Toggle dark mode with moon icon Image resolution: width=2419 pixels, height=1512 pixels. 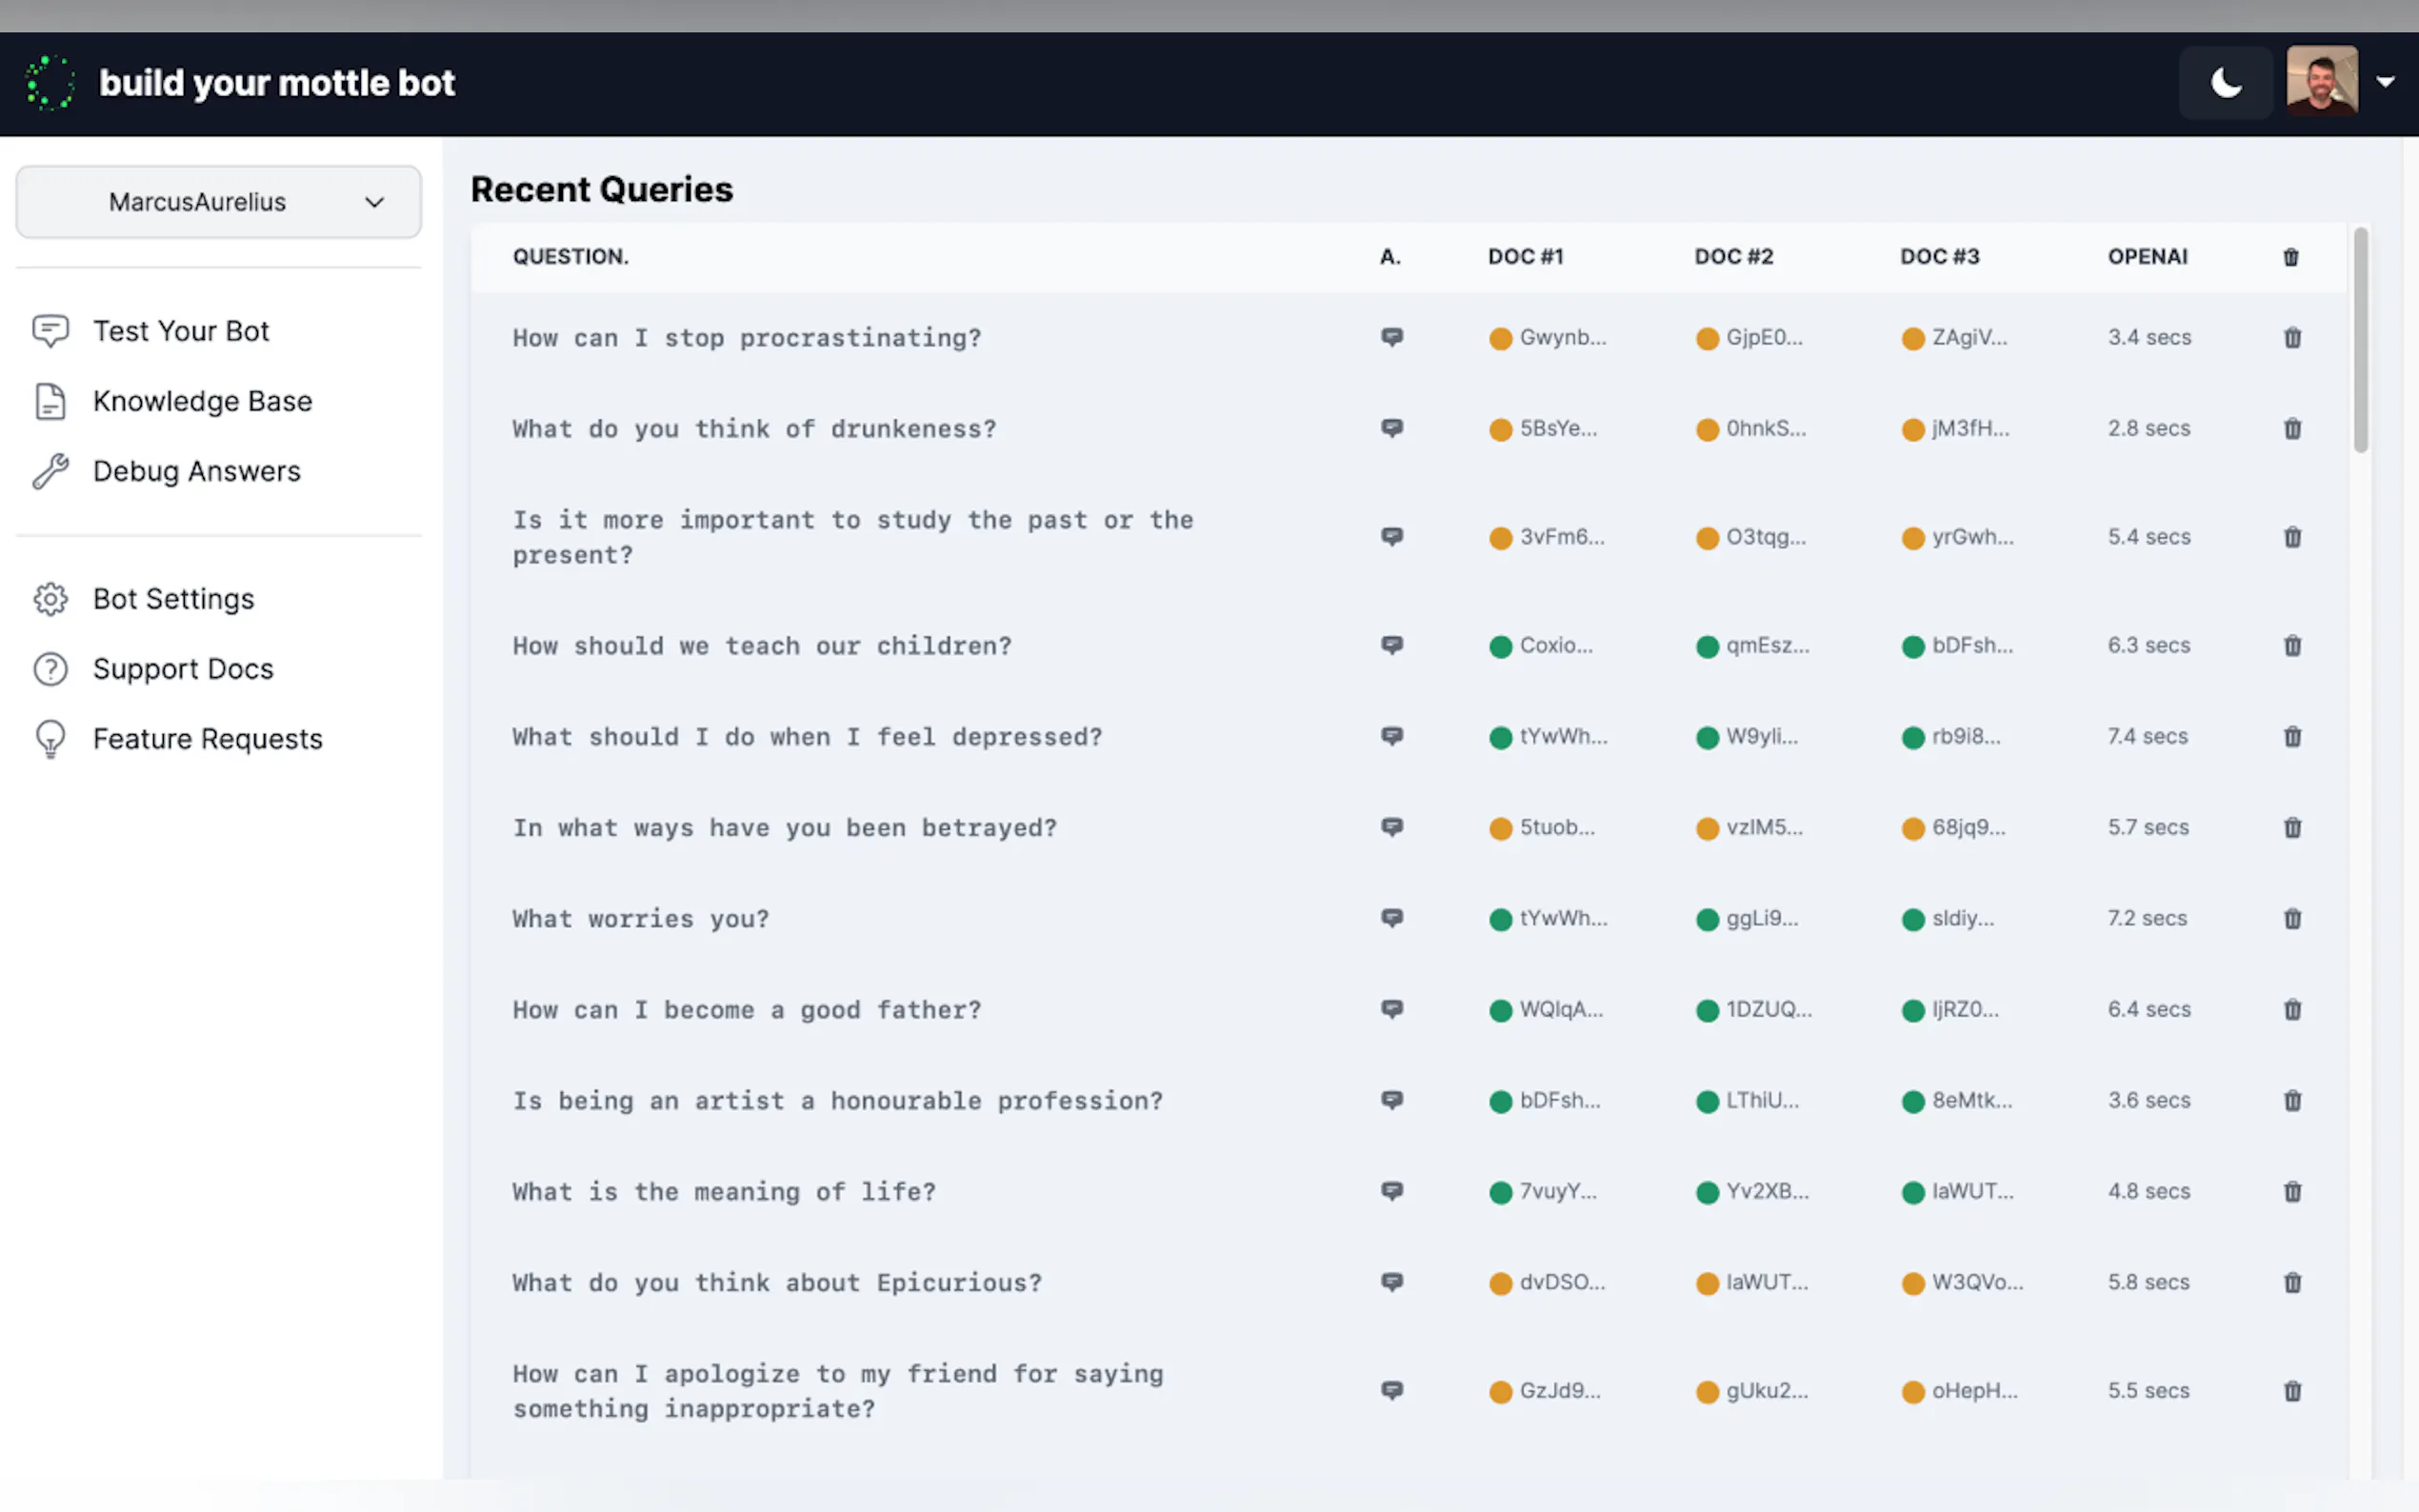(x=2225, y=83)
